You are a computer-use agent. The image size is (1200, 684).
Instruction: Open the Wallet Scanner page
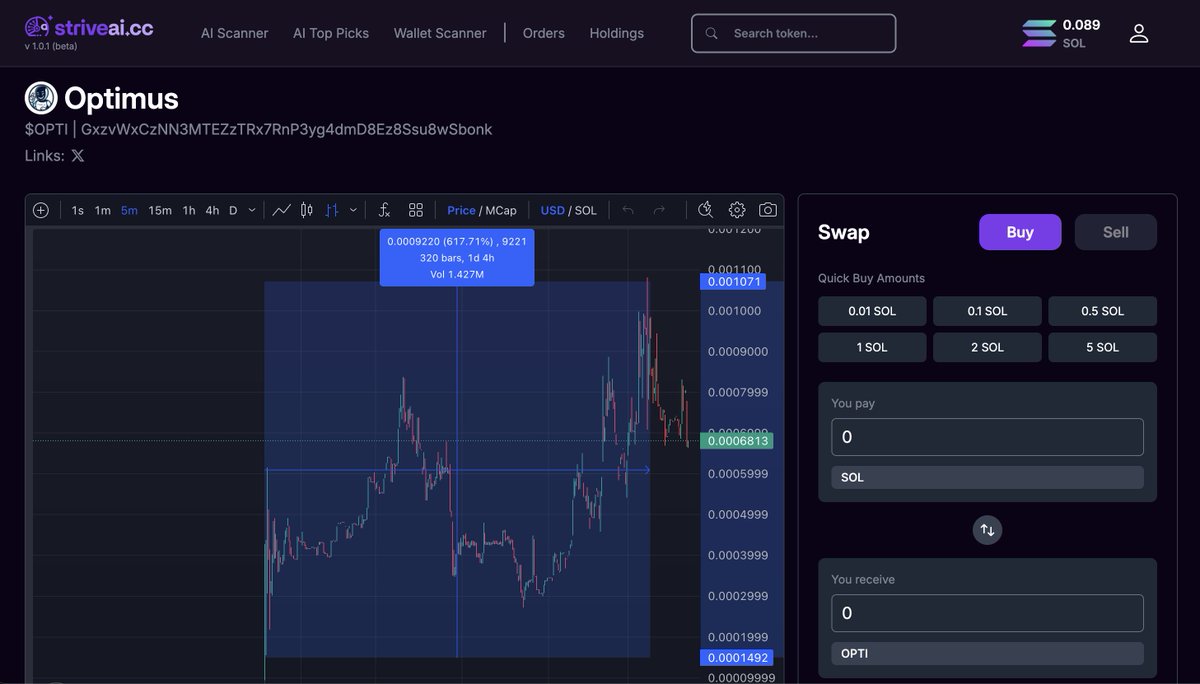(440, 33)
